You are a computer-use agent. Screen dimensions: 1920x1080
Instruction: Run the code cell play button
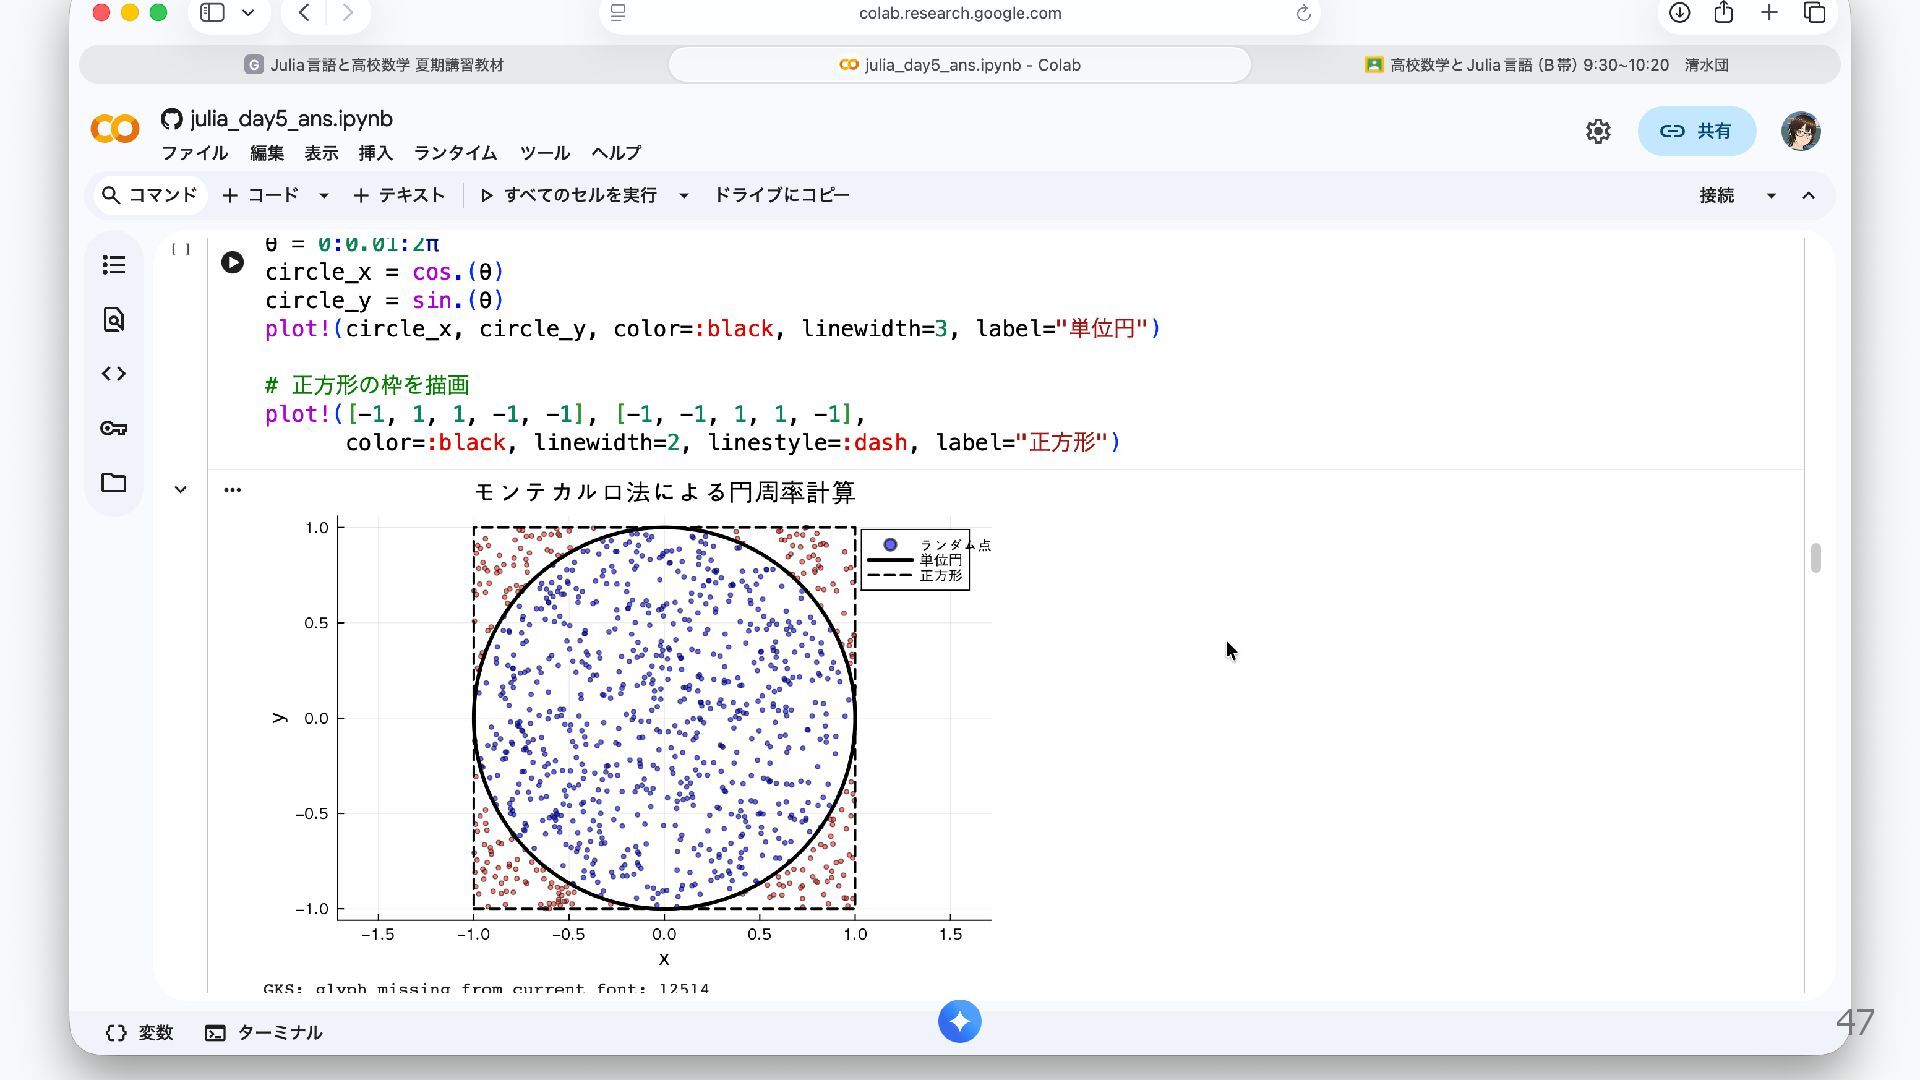coord(232,263)
